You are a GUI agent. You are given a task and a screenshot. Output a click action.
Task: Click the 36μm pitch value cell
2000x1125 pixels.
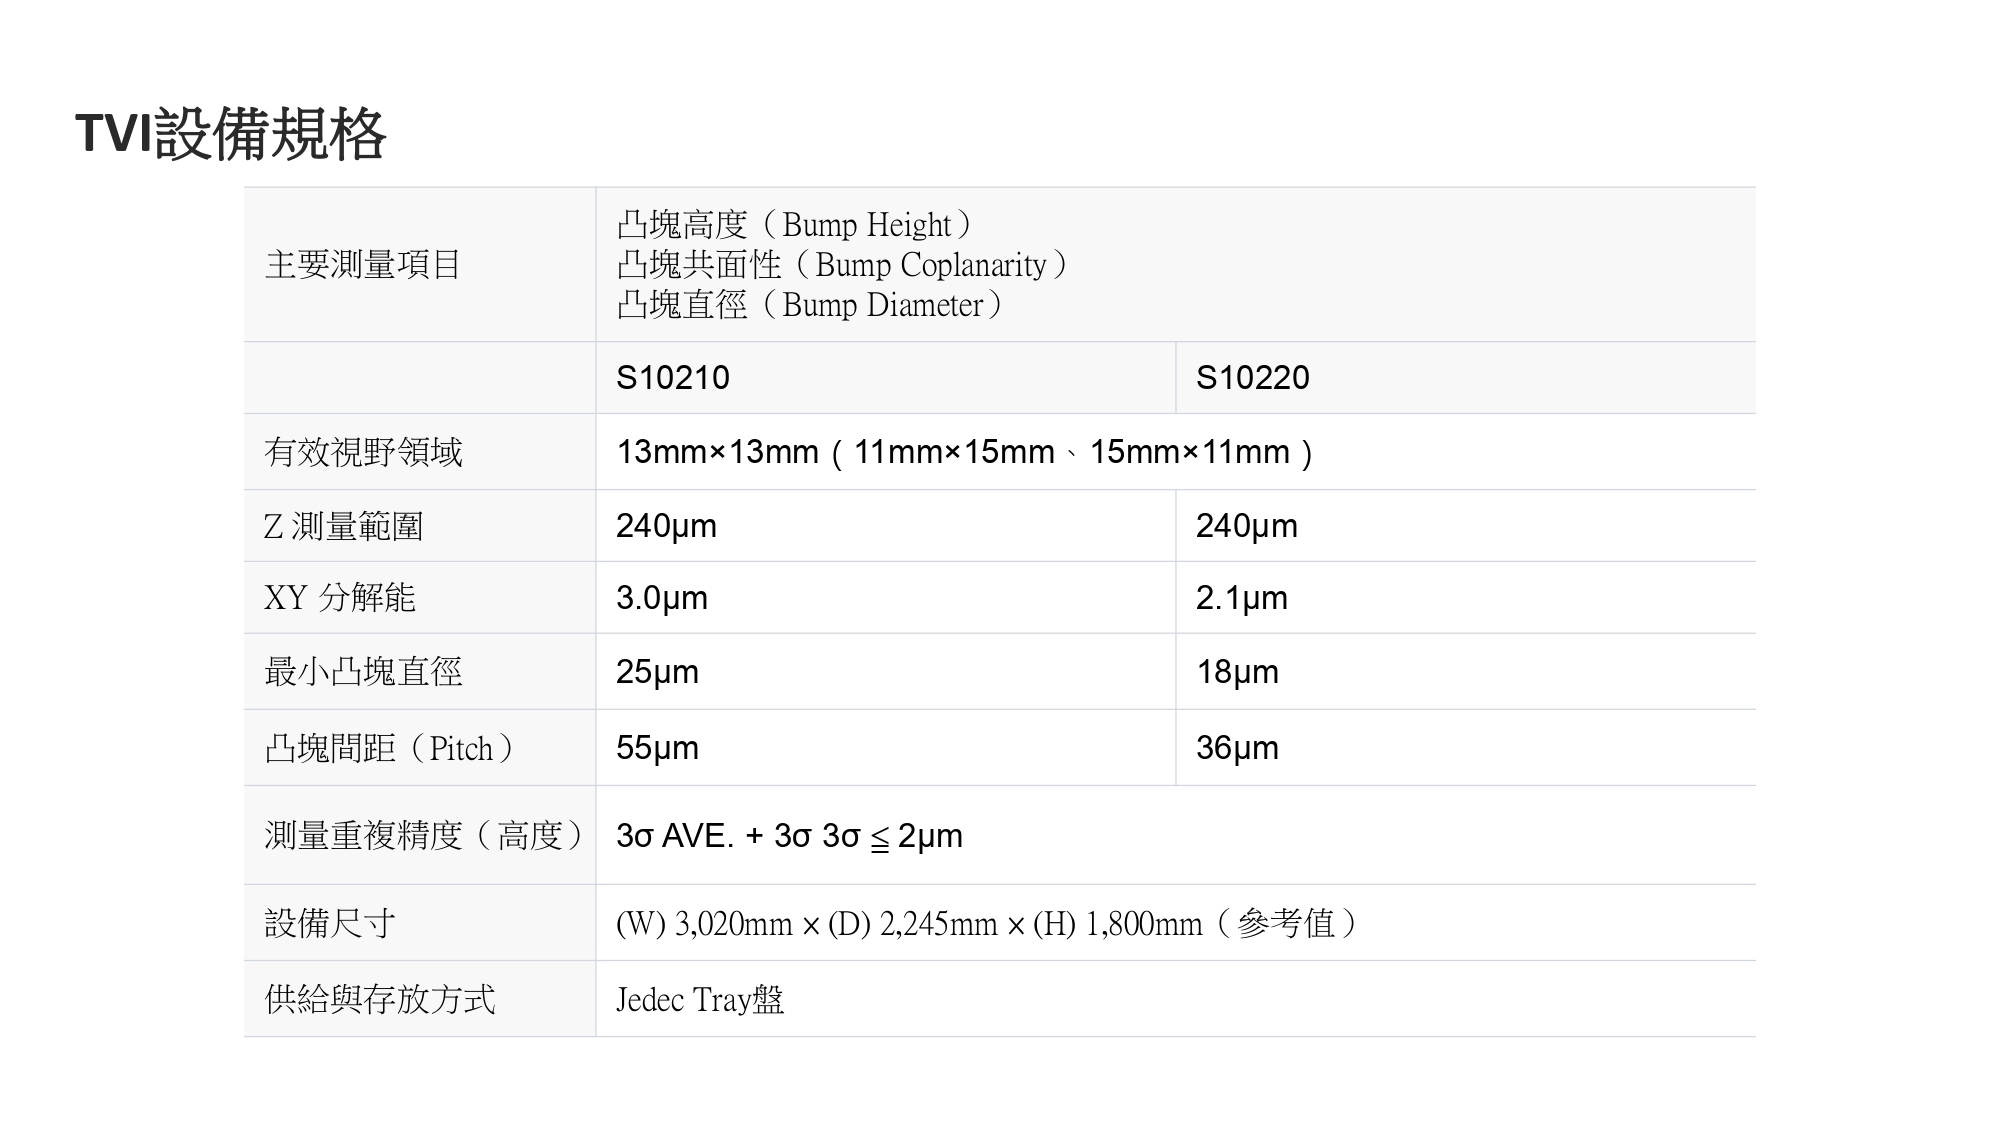point(1237,748)
